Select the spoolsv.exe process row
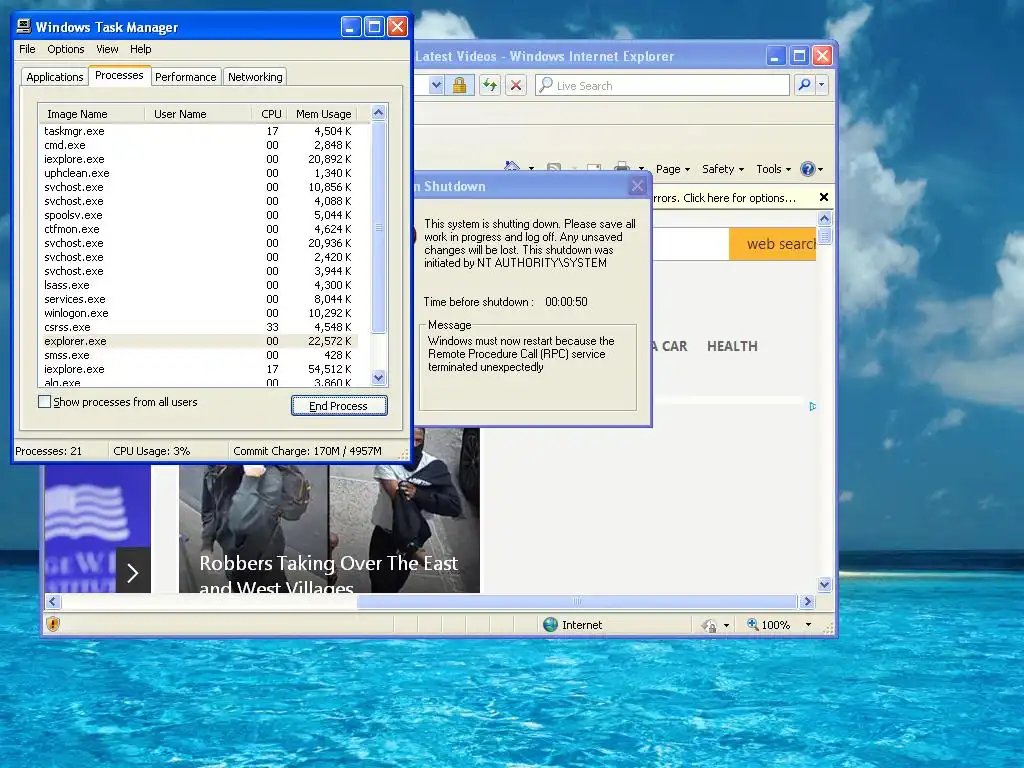Viewport: 1024px width, 768px height. click(x=199, y=215)
